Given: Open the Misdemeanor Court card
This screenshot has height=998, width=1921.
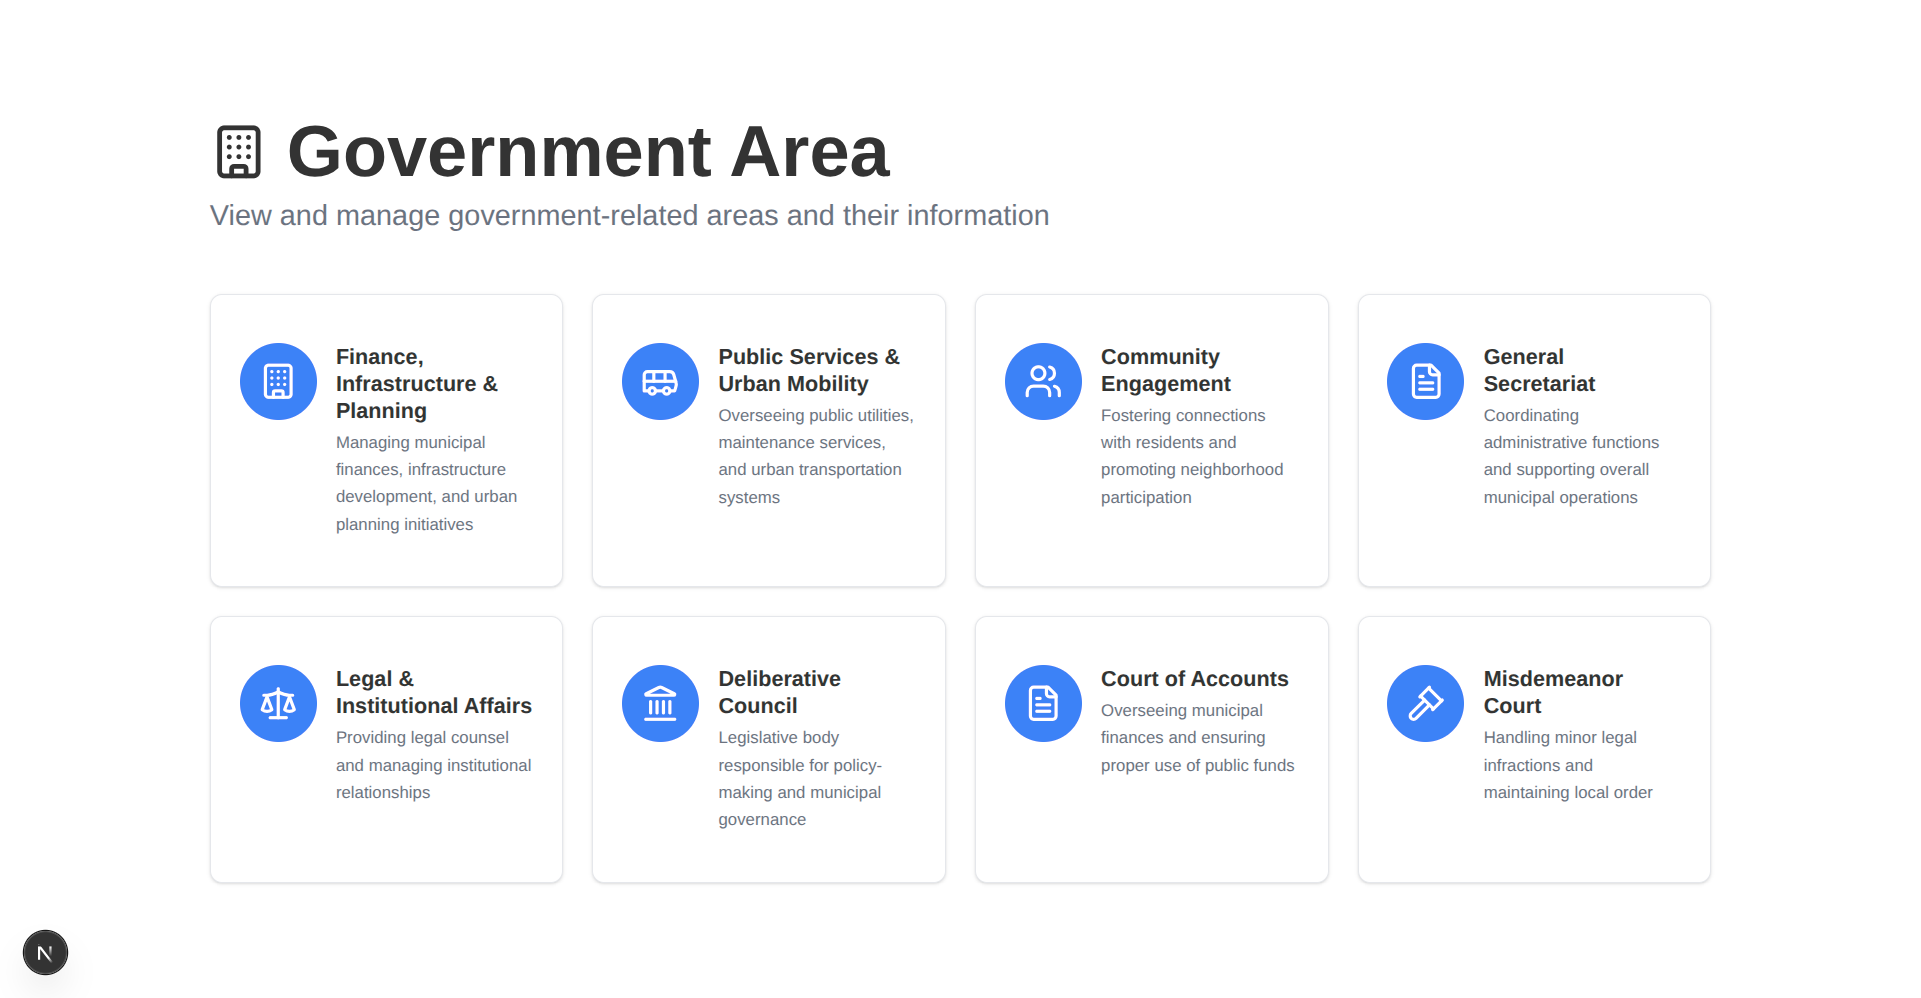Looking at the screenshot, I should click(x=1533, y=749).
